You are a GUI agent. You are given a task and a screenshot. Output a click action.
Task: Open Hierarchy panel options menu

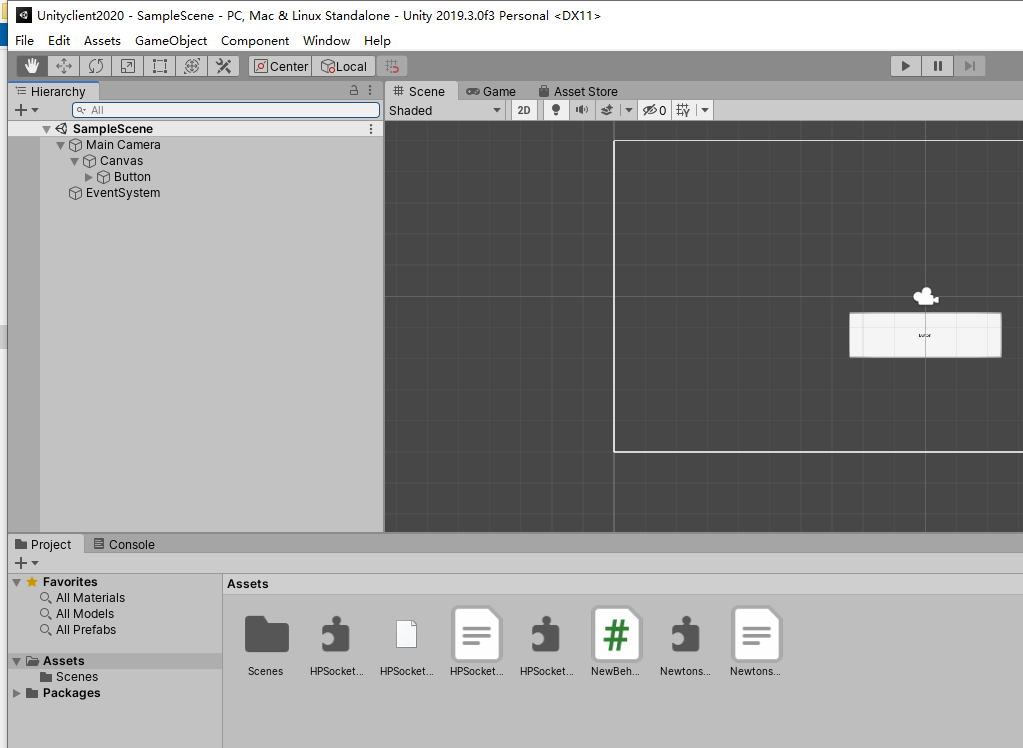point(370,90)
